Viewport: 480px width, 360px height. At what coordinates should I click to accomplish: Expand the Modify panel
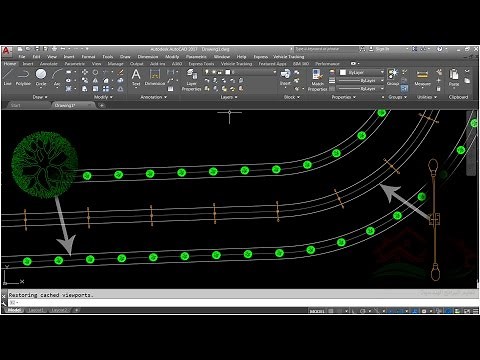103,97
